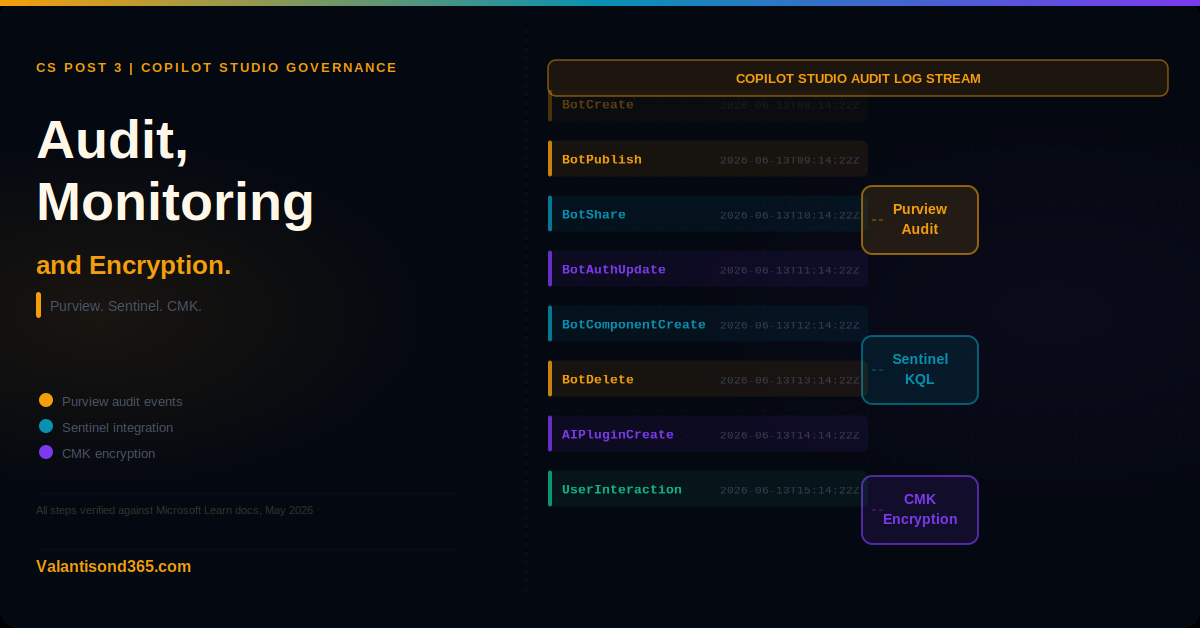Click the CMK encryption legend label

(108, 453)
